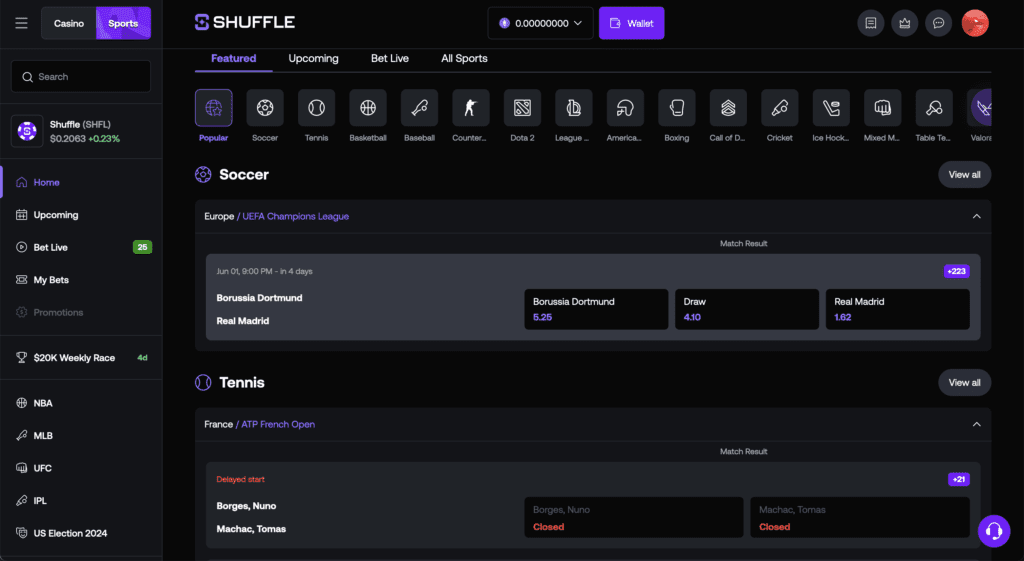
Task: Open the user profile avatar
Action: pos(975,23)
